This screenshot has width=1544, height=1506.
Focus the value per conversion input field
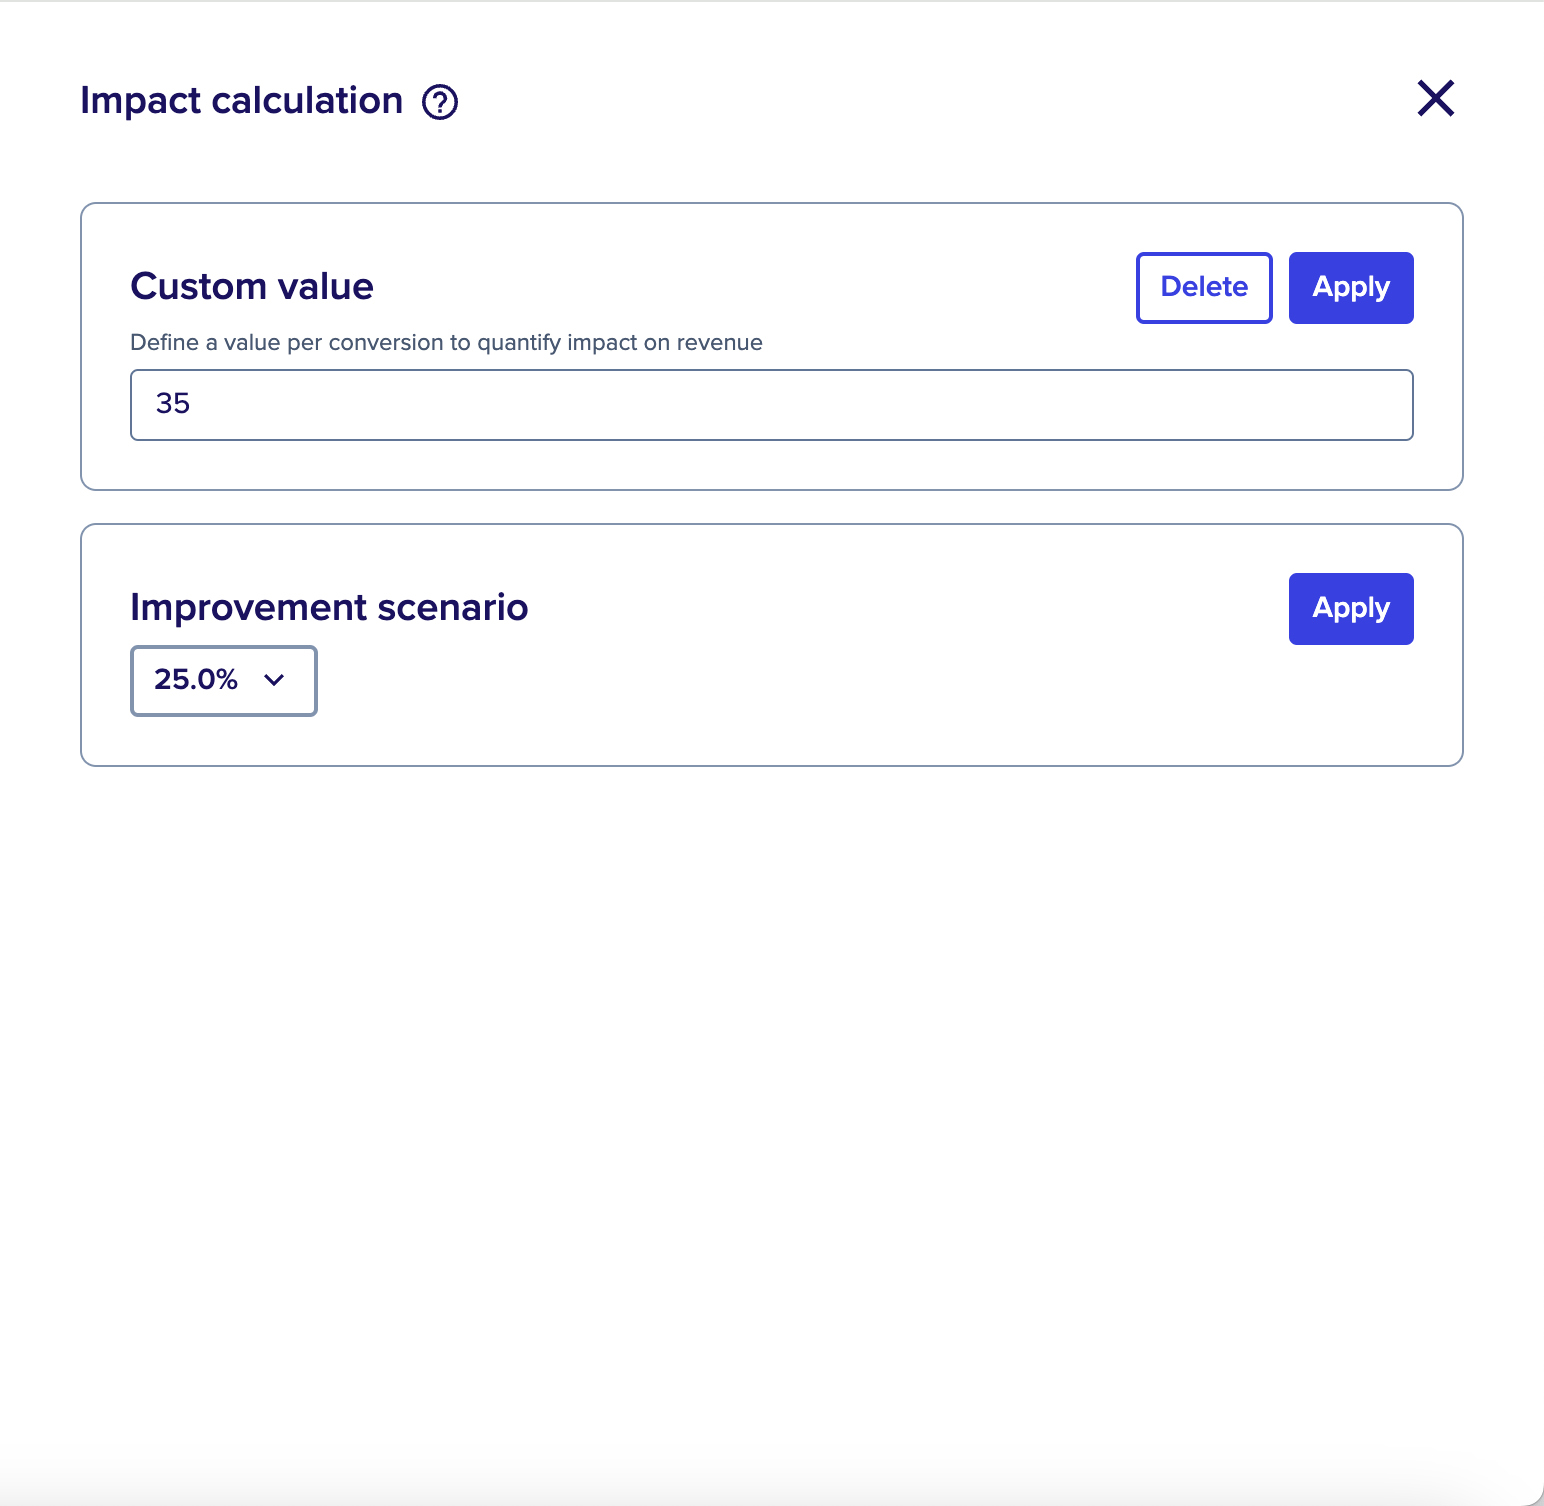772,405
